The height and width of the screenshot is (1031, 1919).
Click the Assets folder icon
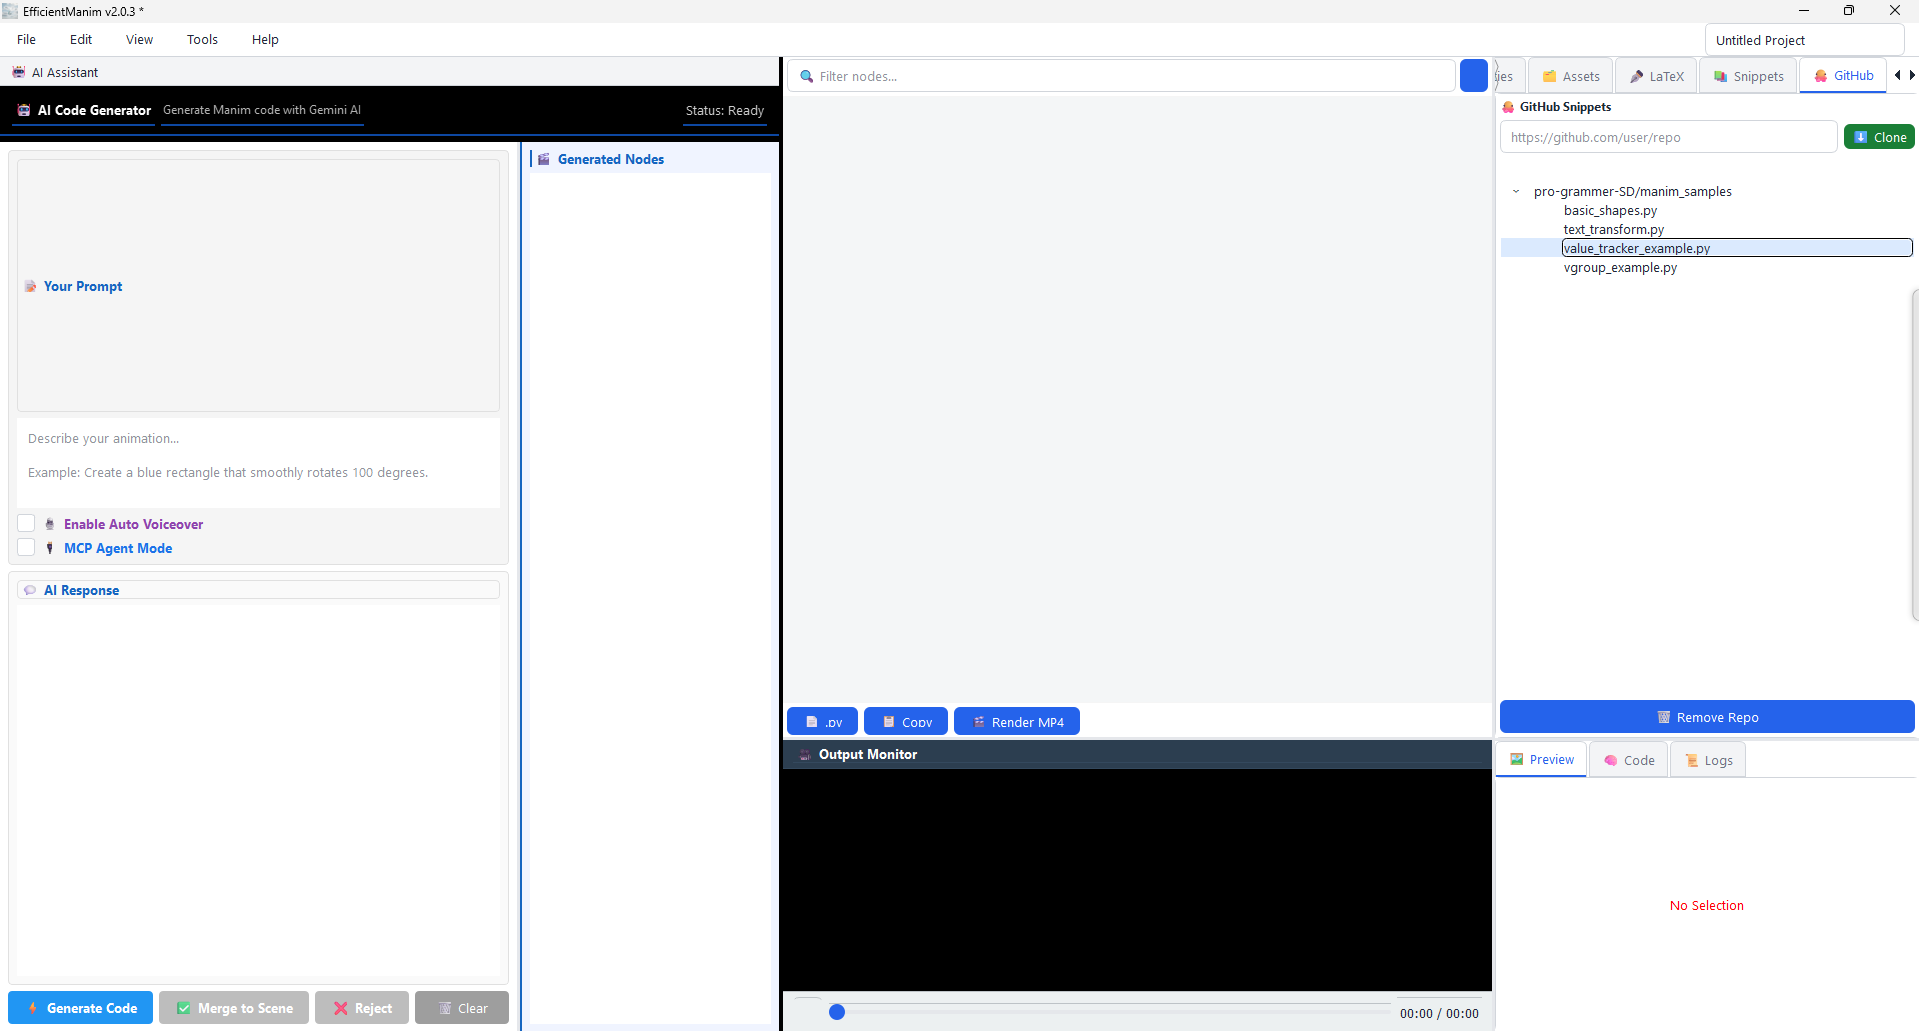tap(1549, 76)
